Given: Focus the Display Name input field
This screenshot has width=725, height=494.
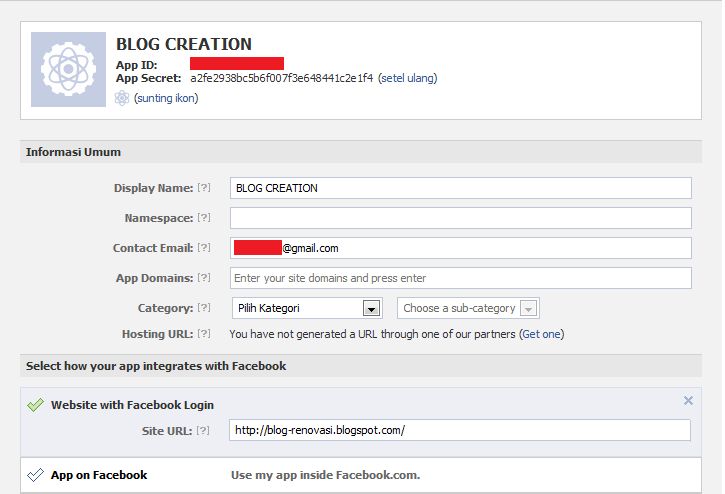Looking at the screenshot, I should point(461,188).
